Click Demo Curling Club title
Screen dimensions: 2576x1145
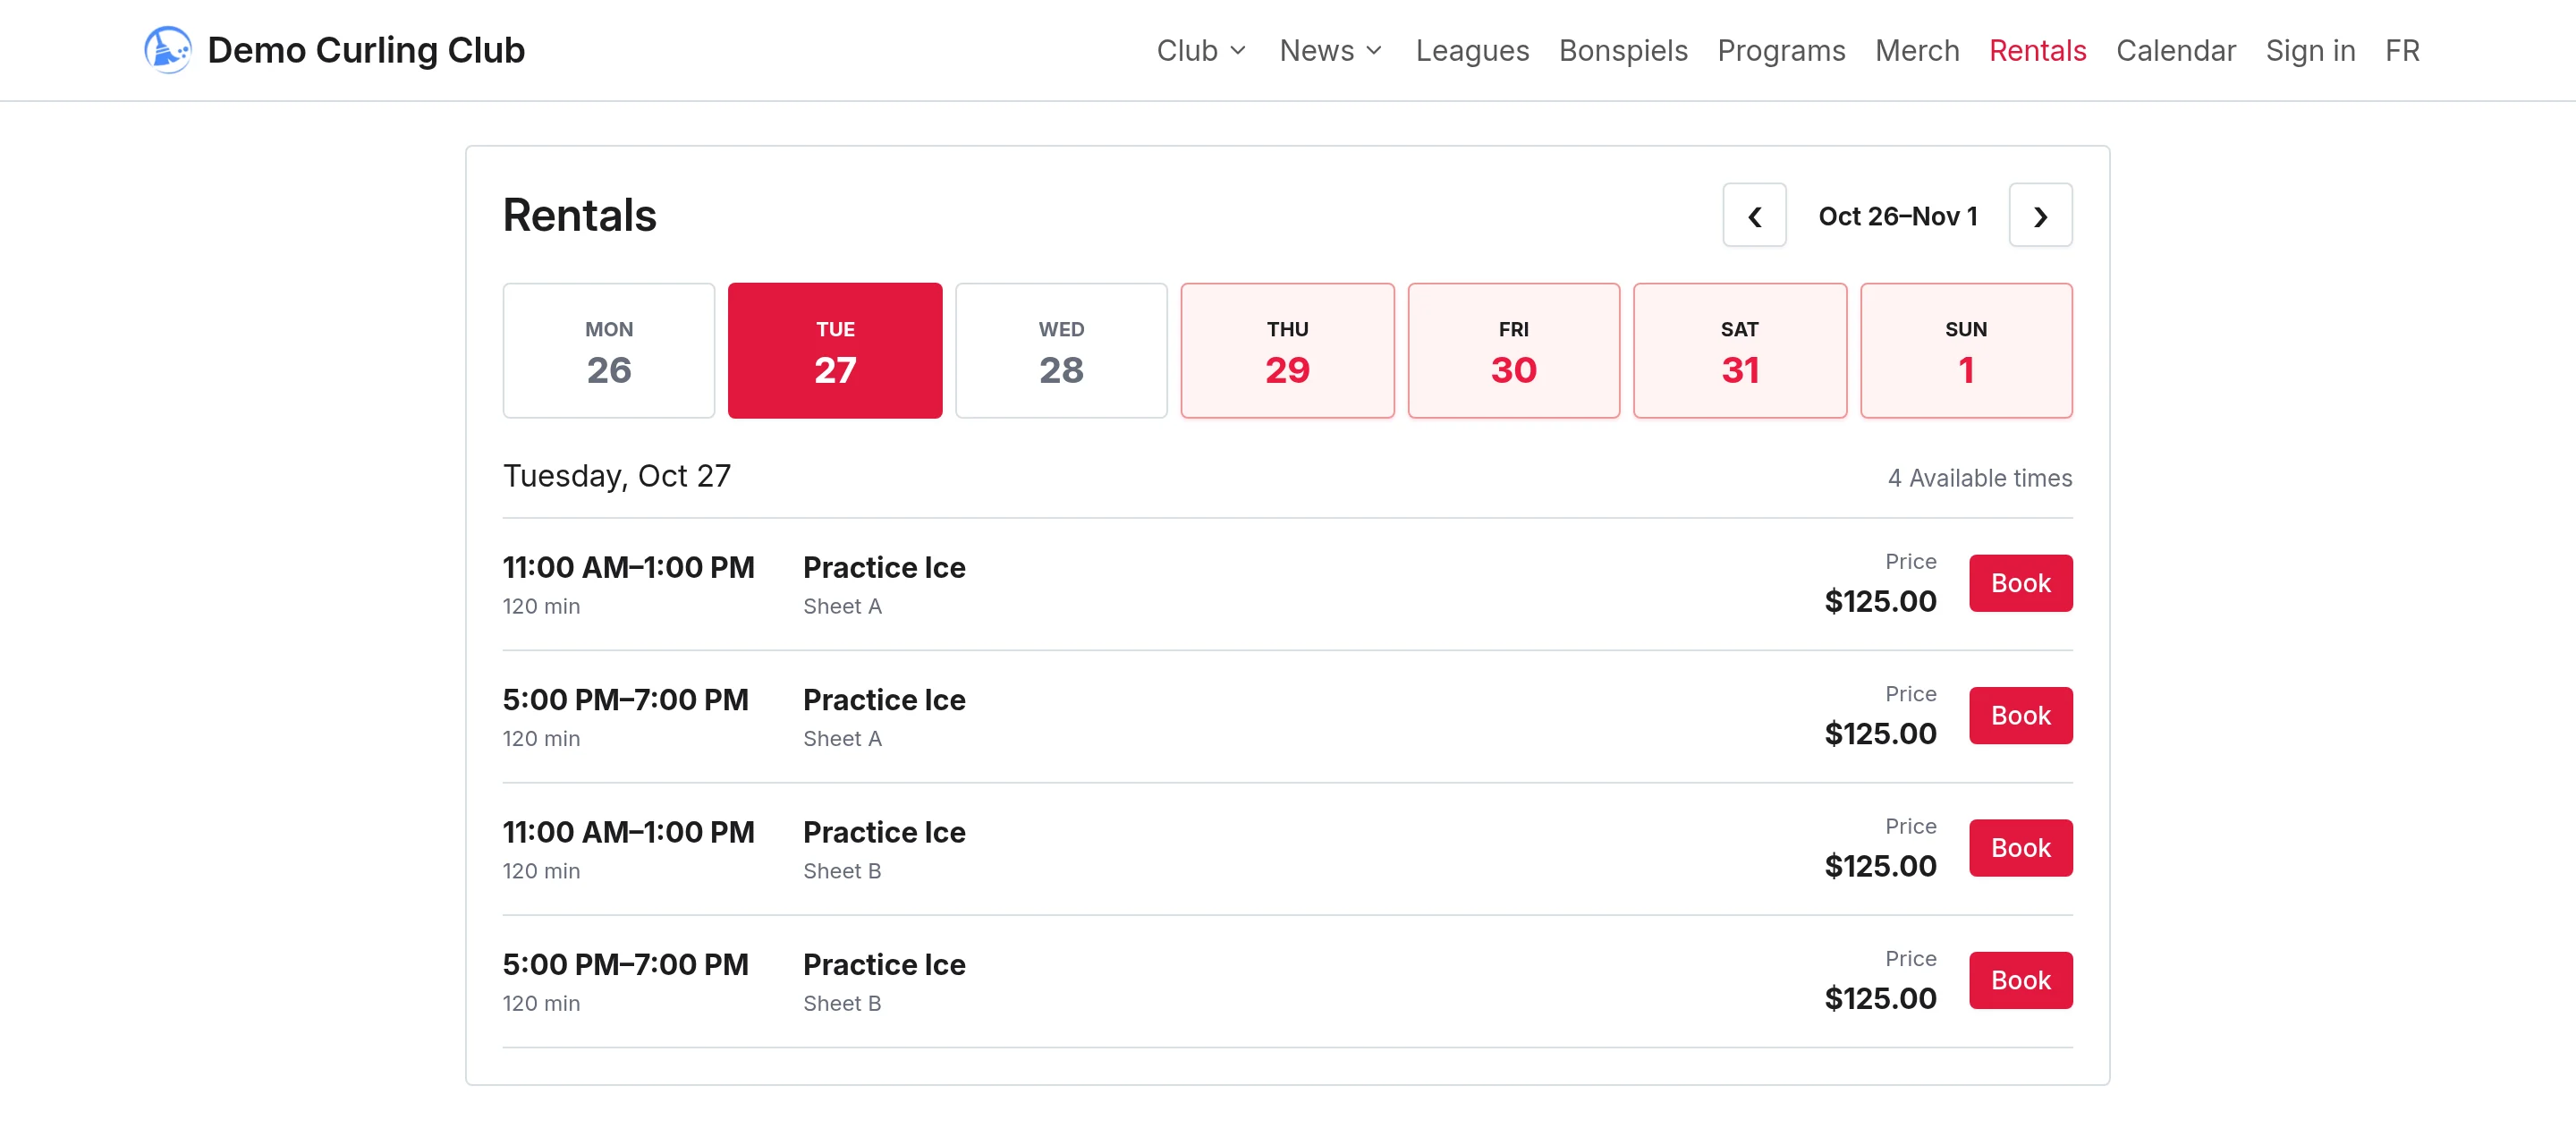pos(366,50)
